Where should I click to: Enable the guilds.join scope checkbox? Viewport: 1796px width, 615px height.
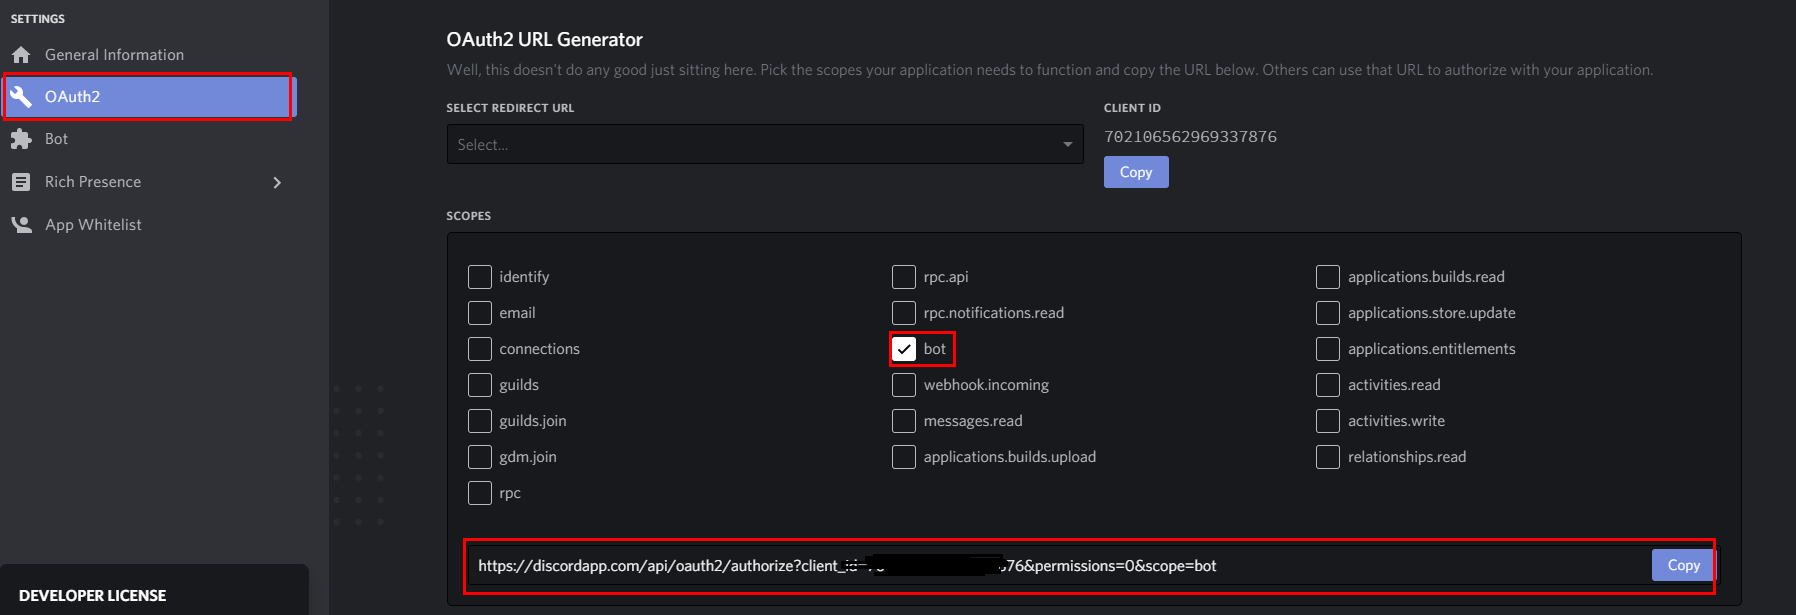coord(480,421)
